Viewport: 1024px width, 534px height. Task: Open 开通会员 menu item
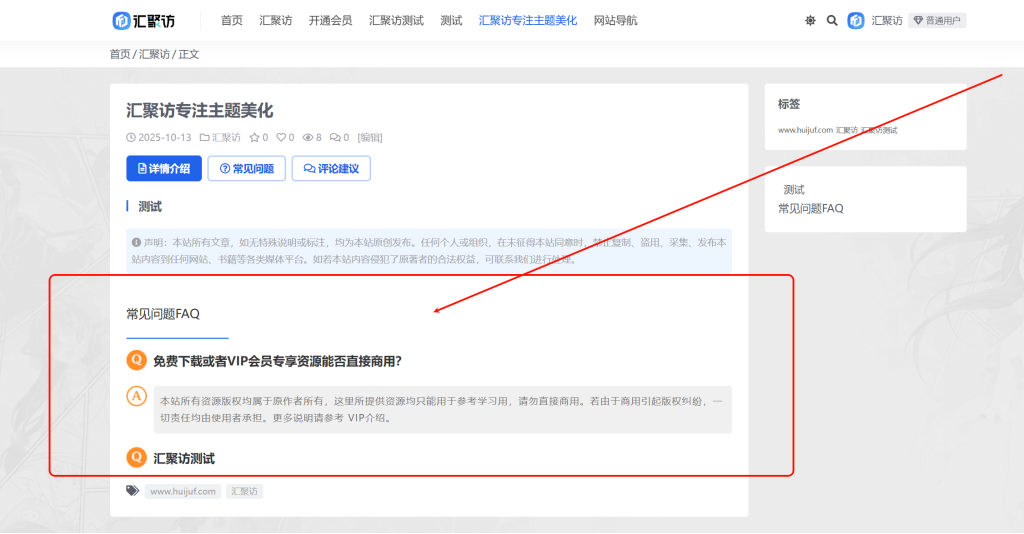(330, 21)
